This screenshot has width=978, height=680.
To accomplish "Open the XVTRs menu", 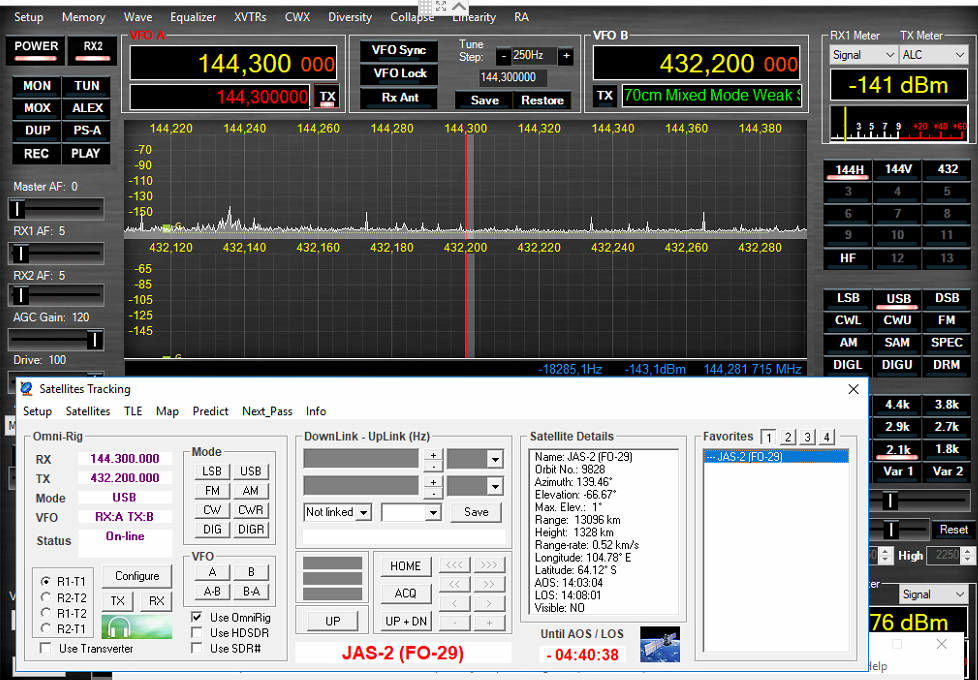I will [250, 17].
